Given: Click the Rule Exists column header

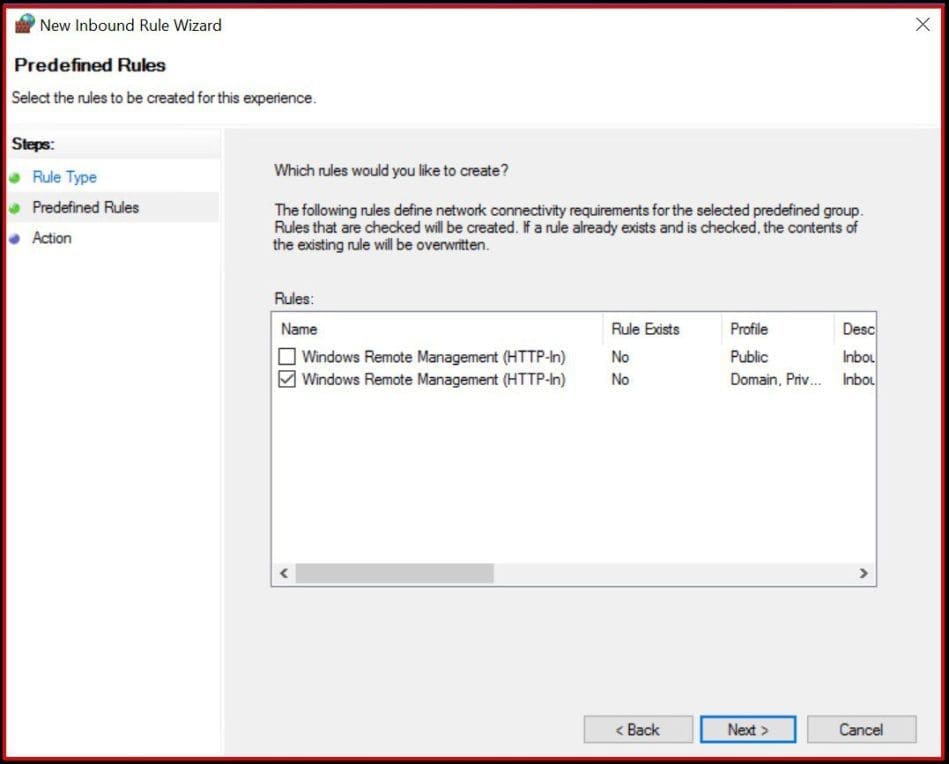Looking at the screenshot, I should pyautogui.click(x=644, y=329).
